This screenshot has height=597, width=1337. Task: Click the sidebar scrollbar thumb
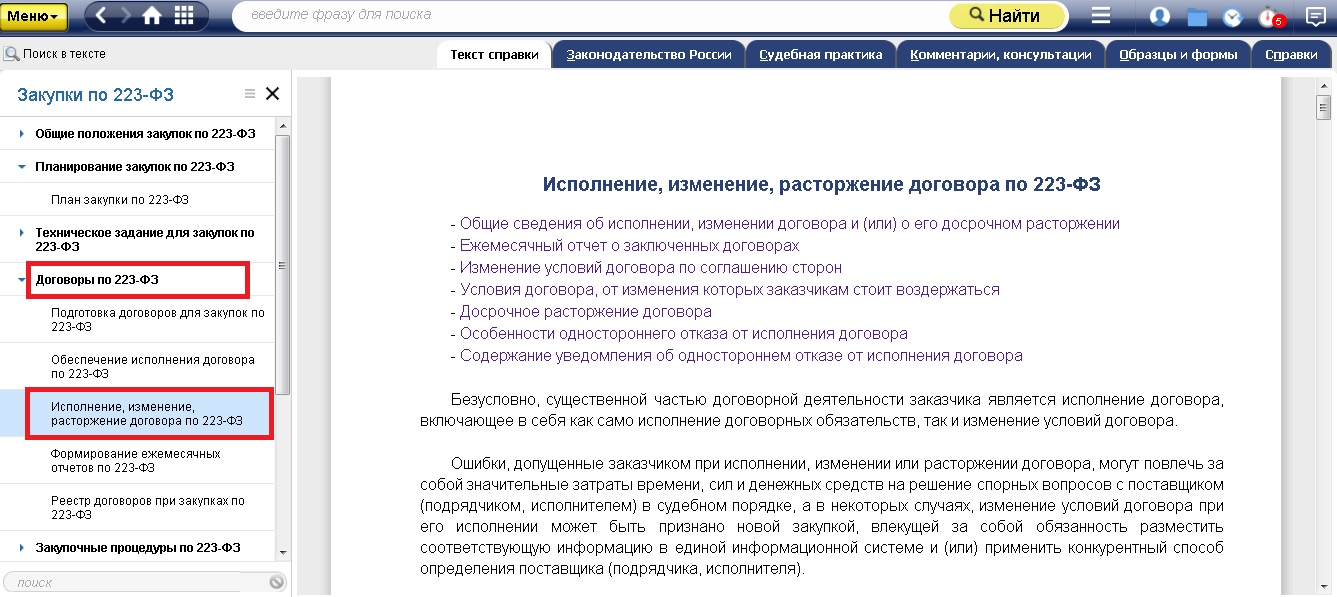click(283, 265)
